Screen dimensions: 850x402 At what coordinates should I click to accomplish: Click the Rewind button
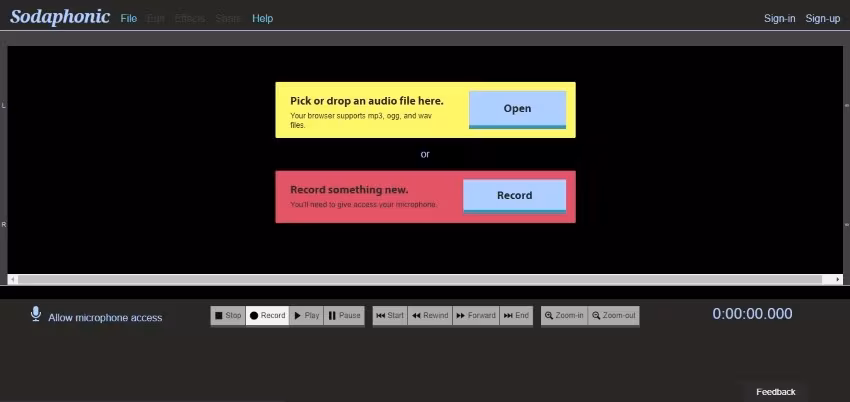coord(430,315)
